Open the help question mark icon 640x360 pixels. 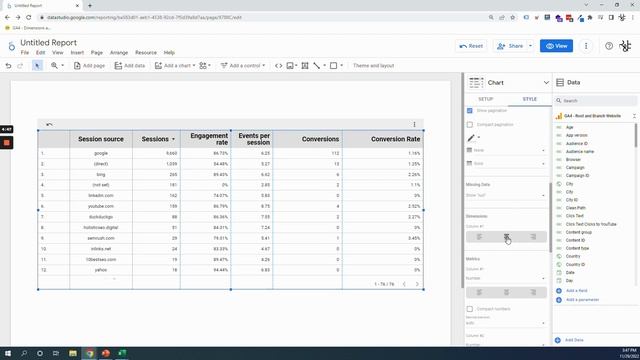pyautogui.click(x=609, y=46)
